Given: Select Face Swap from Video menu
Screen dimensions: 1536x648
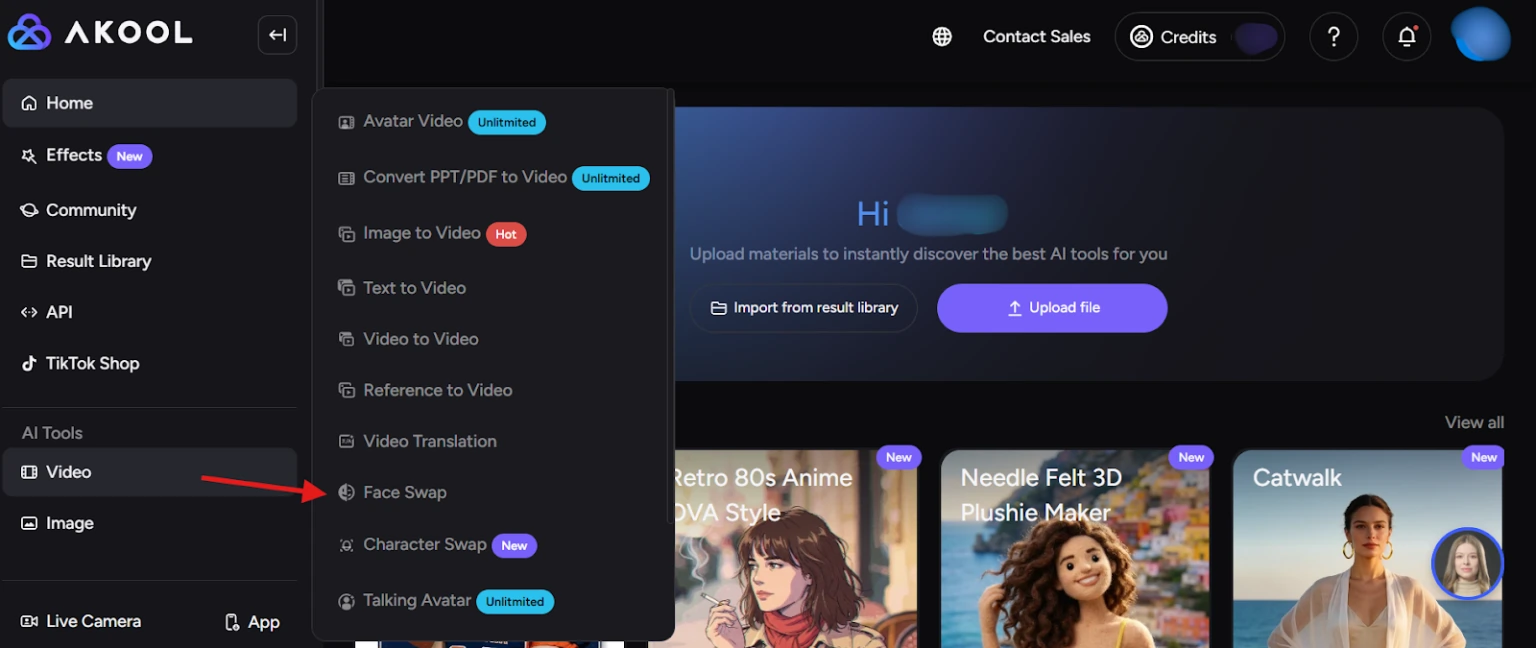Looking at the screenshot, I should (404, 492).
